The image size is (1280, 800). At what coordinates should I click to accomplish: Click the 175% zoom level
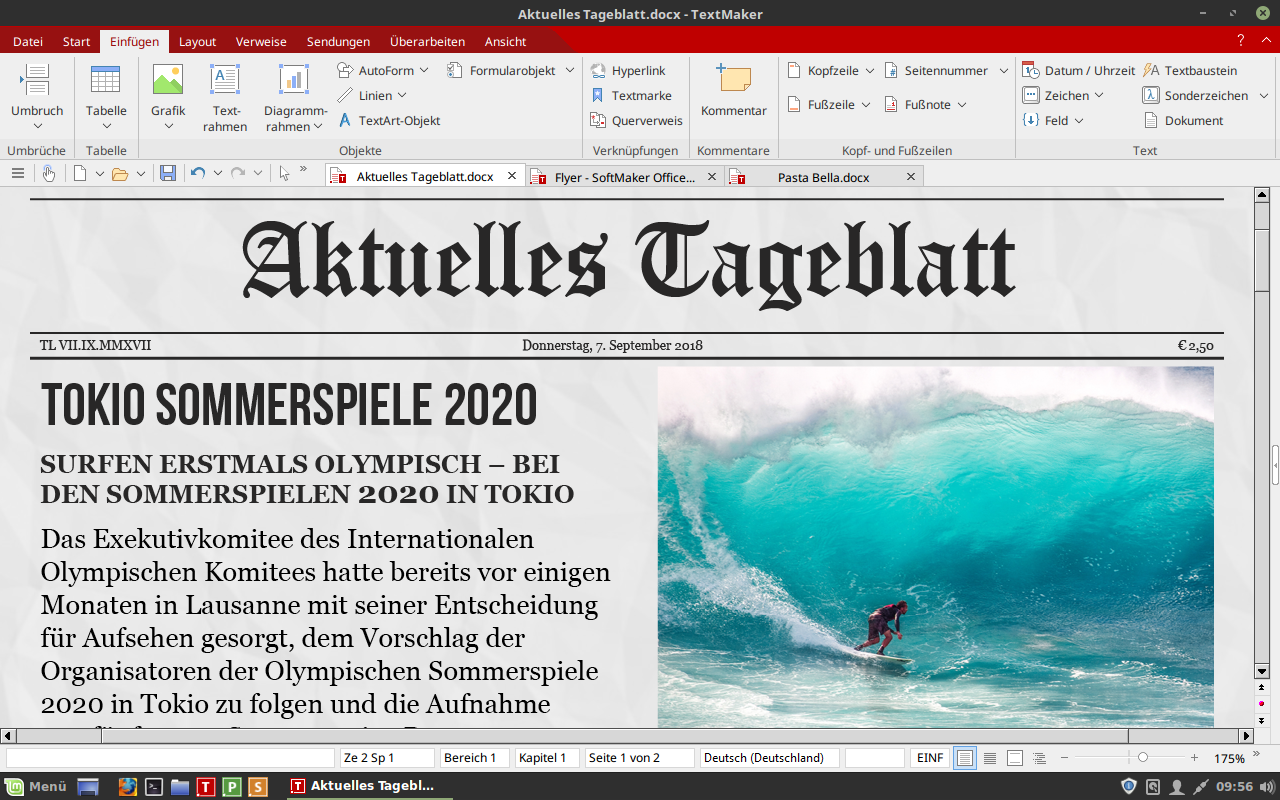(x=1229, y=759)
